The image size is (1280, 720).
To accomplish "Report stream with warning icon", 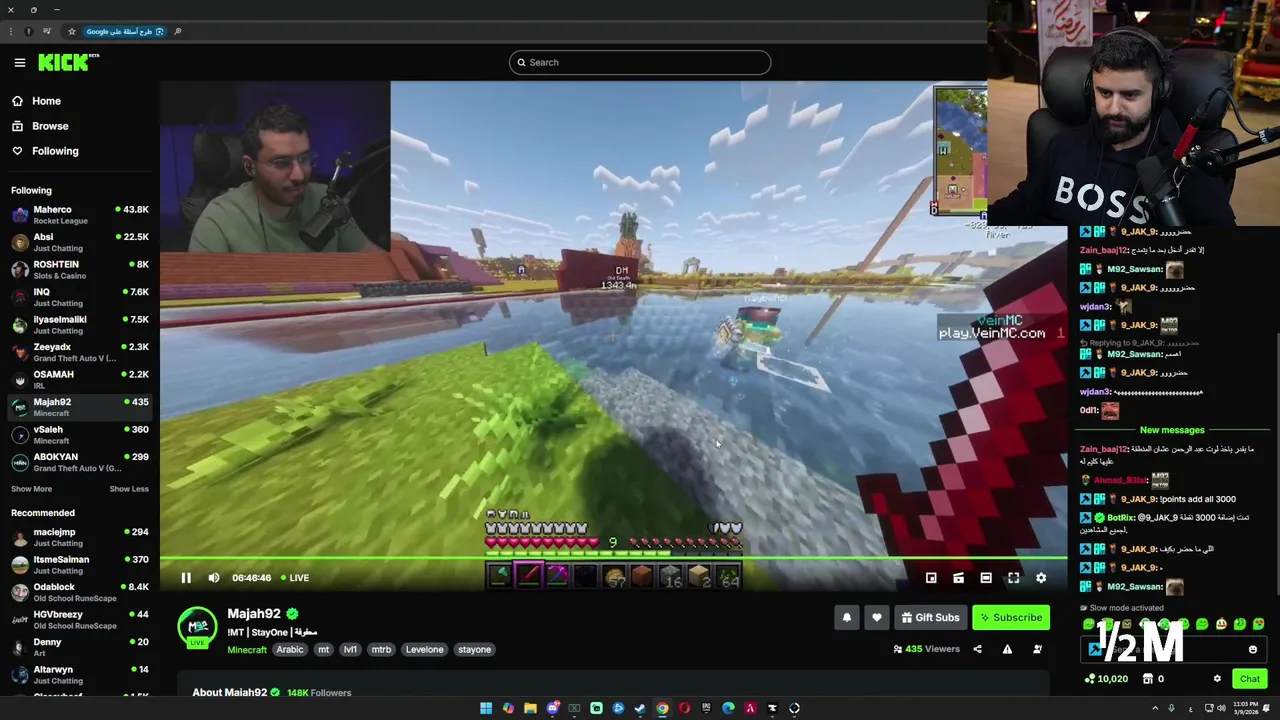I will 1007,649.
